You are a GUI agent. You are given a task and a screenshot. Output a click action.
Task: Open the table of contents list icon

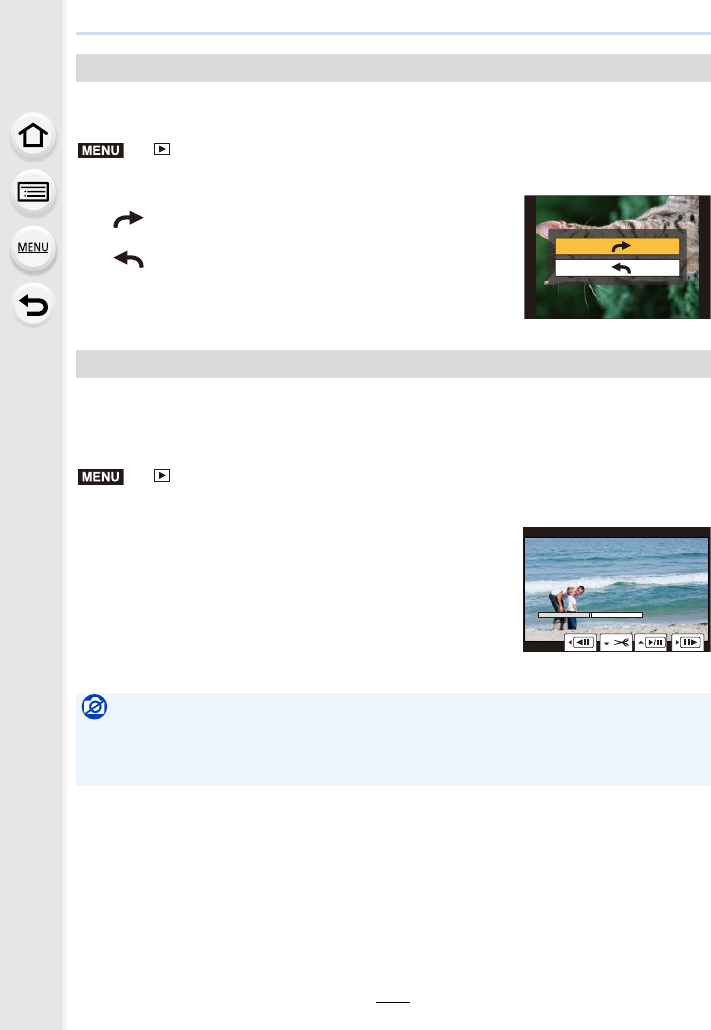[x=33, y=192]
